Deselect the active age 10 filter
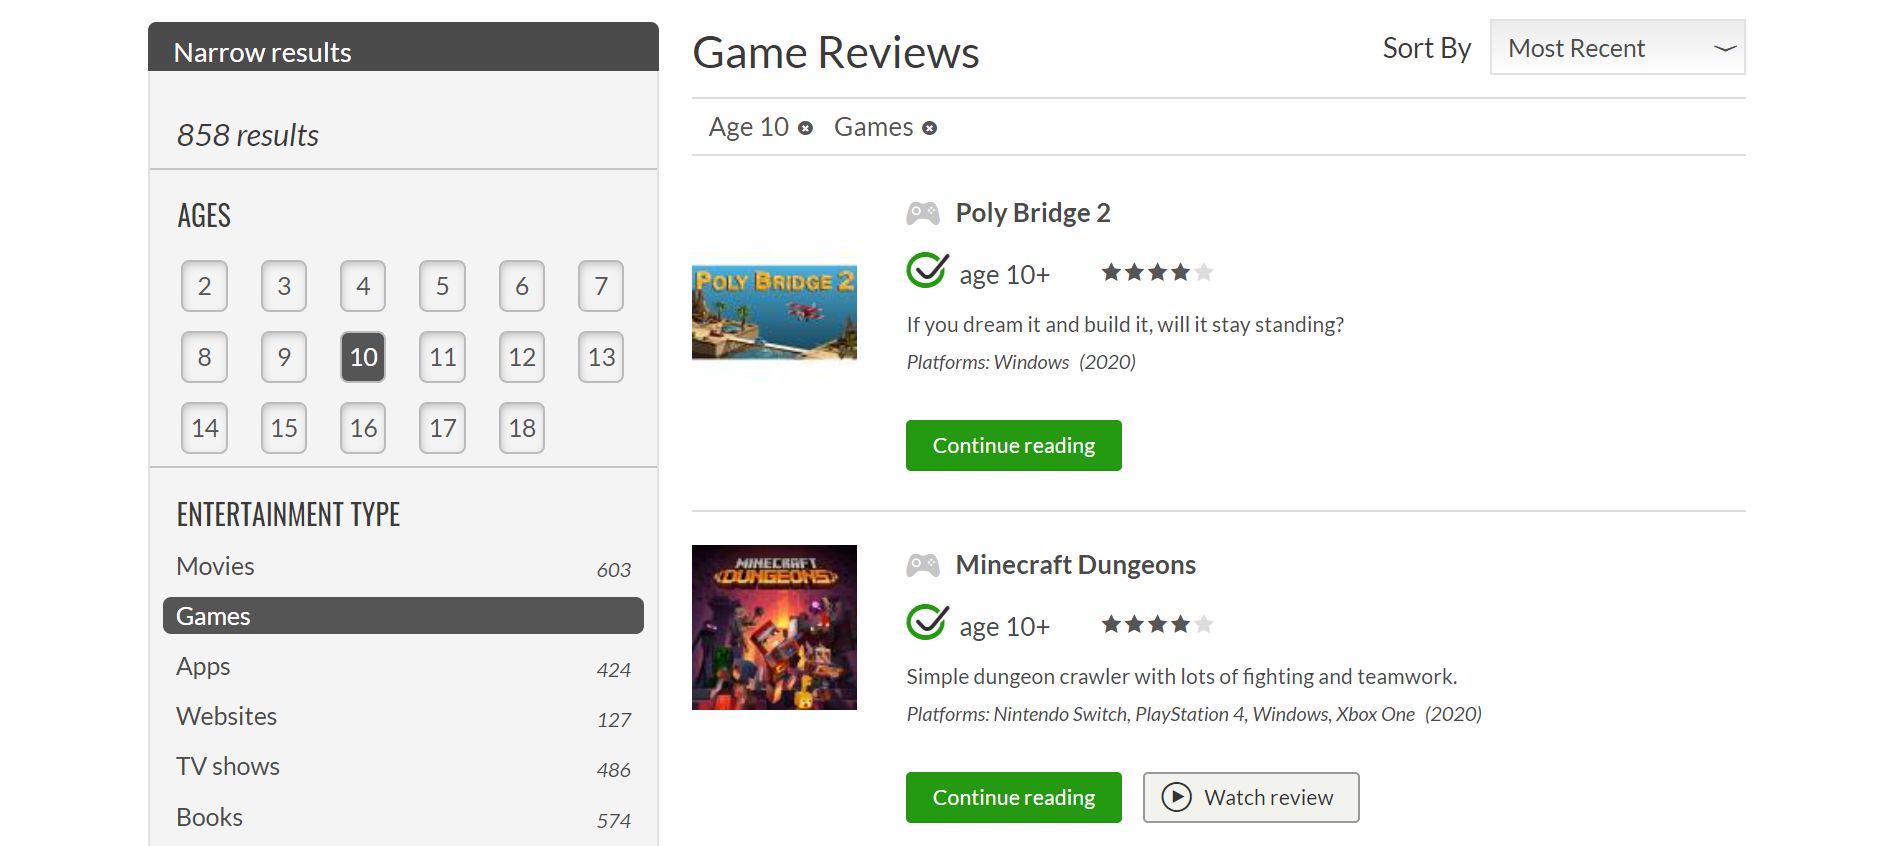 [363, 357]
